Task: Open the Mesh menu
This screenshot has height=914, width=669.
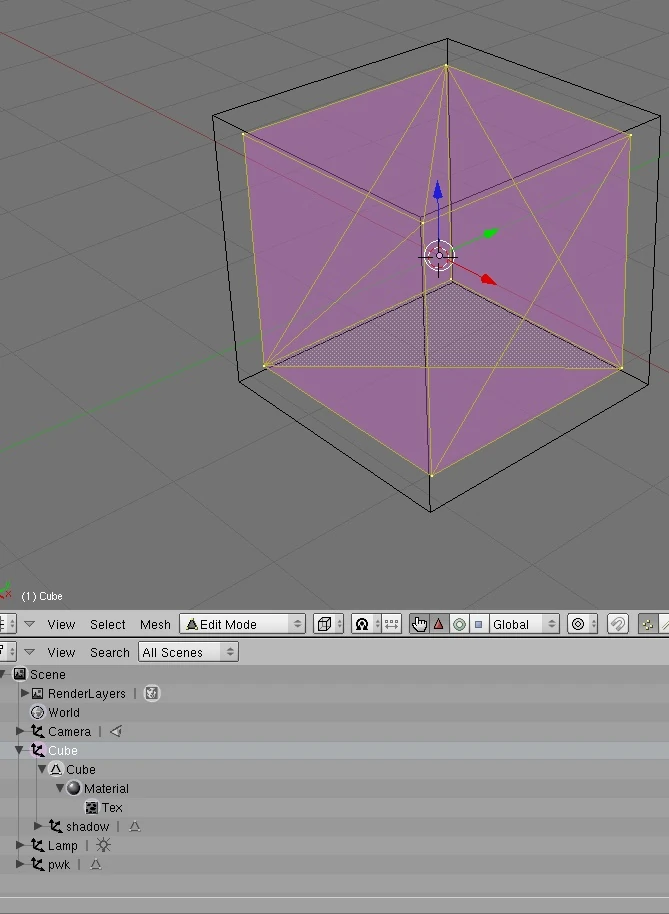Action: 155,624
